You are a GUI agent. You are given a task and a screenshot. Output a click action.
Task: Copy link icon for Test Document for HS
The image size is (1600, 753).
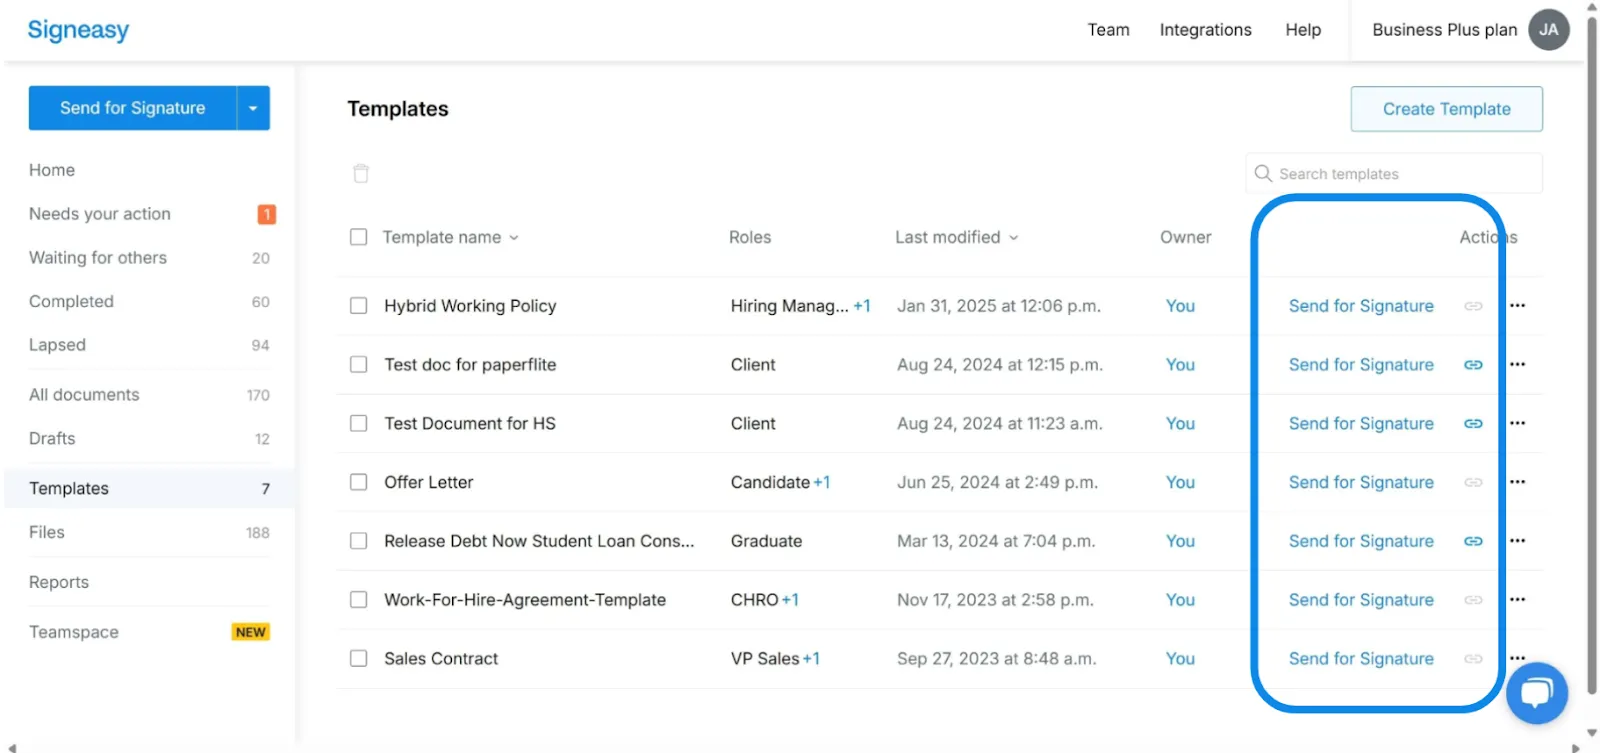[x=1473, y=424]
